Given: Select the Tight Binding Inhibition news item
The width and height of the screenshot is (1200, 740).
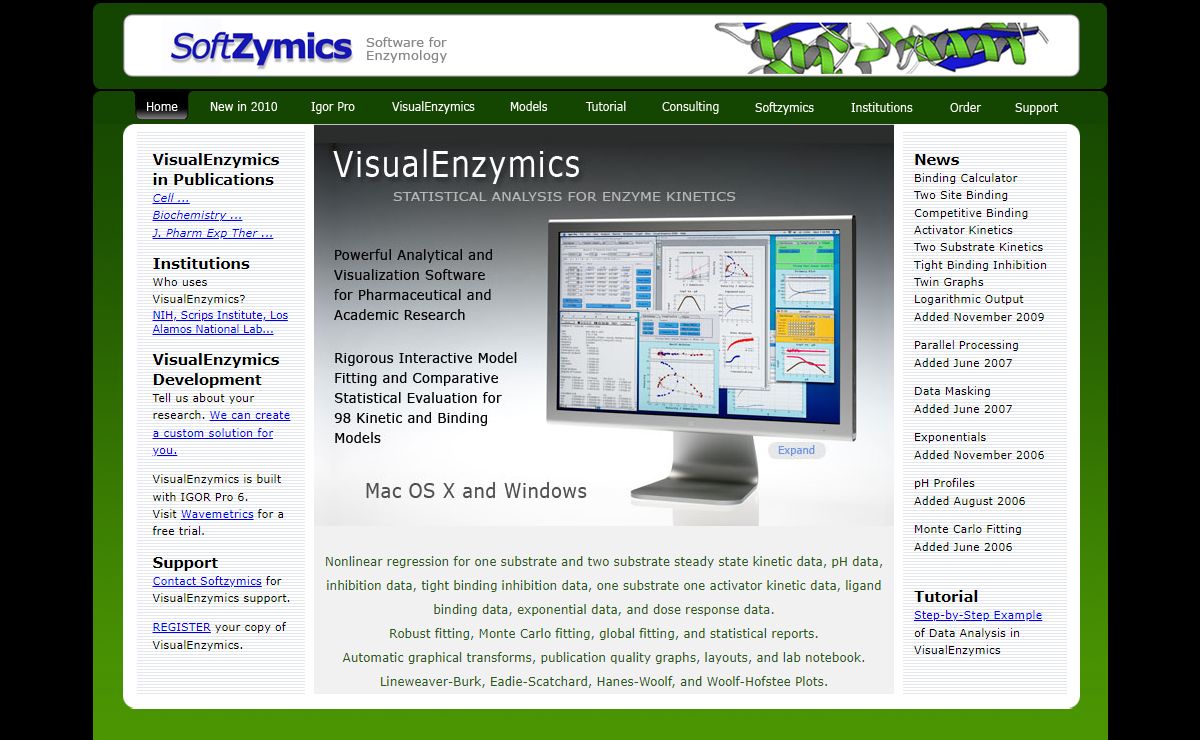Looking at the screenshot, I should (980, 265).
